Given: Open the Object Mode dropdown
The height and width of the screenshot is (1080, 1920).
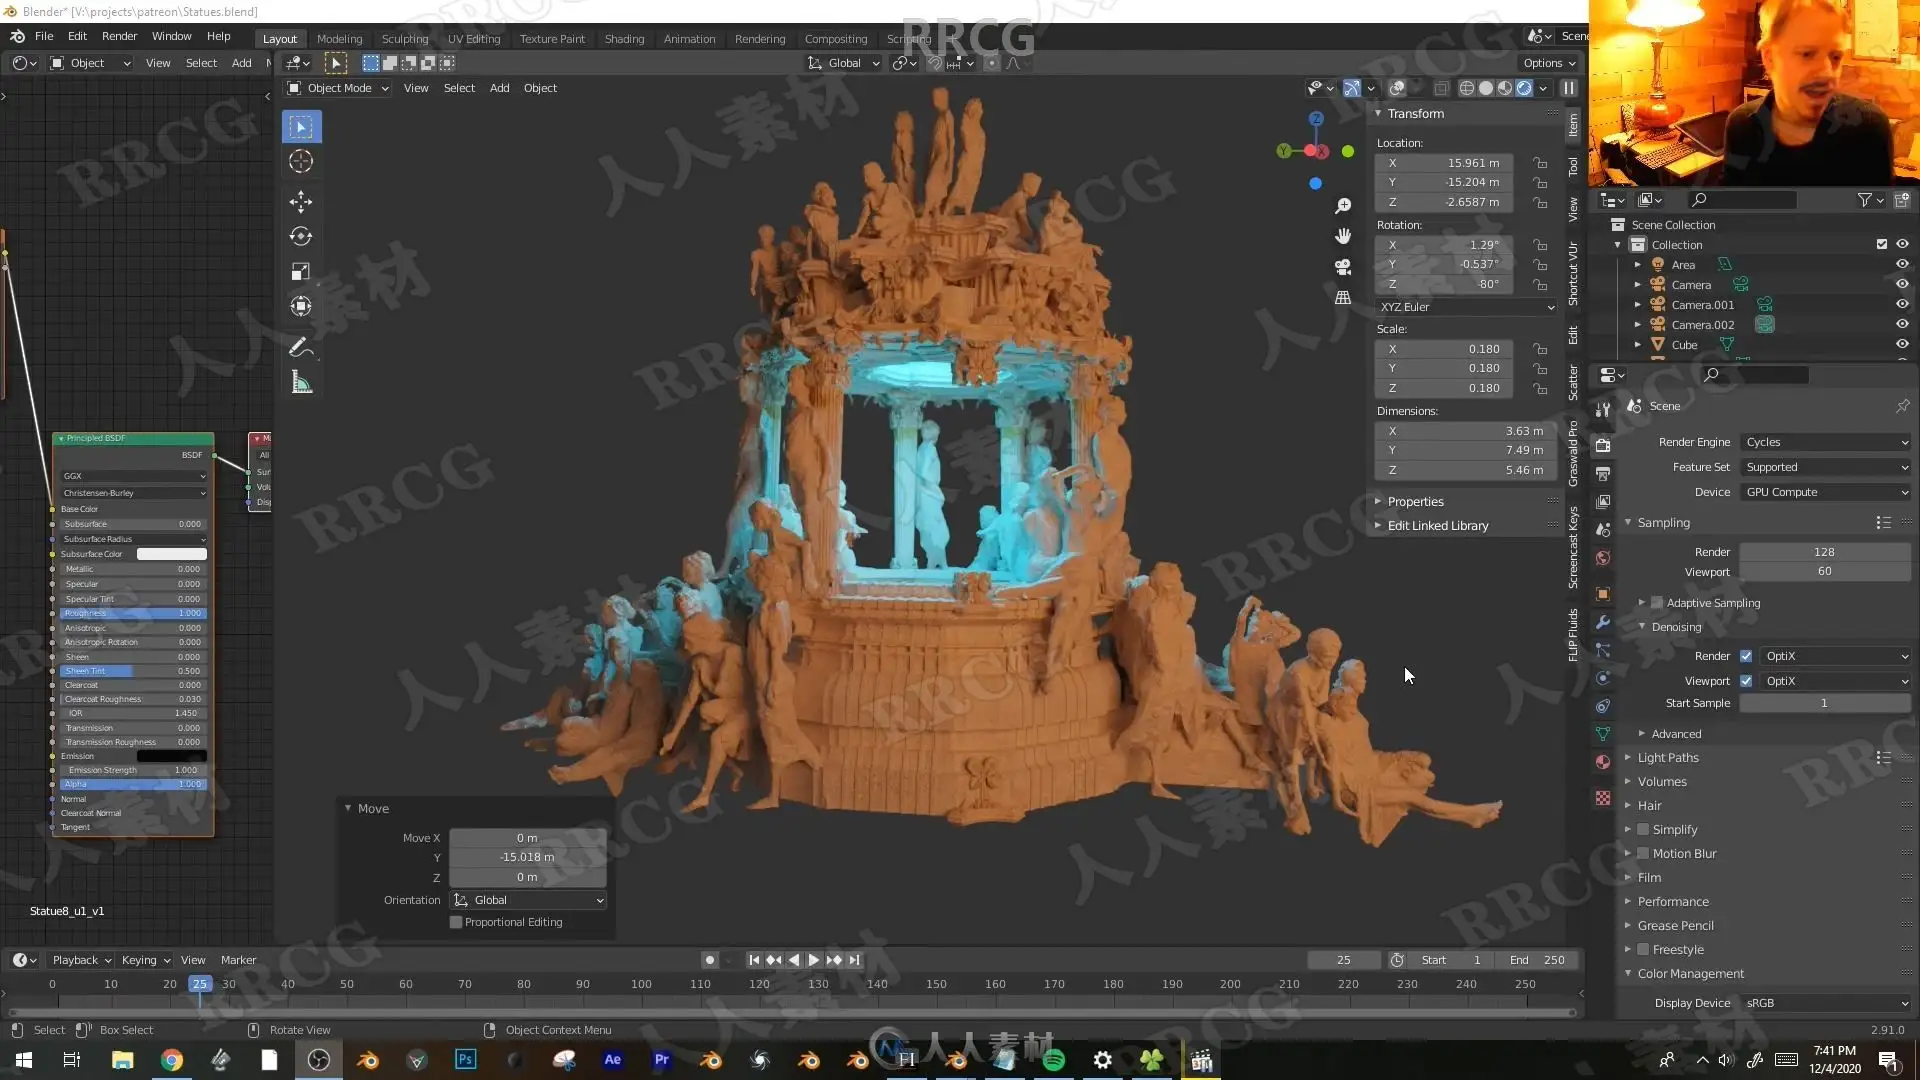Looking at the screenshot, I should (x=338, y=88).
